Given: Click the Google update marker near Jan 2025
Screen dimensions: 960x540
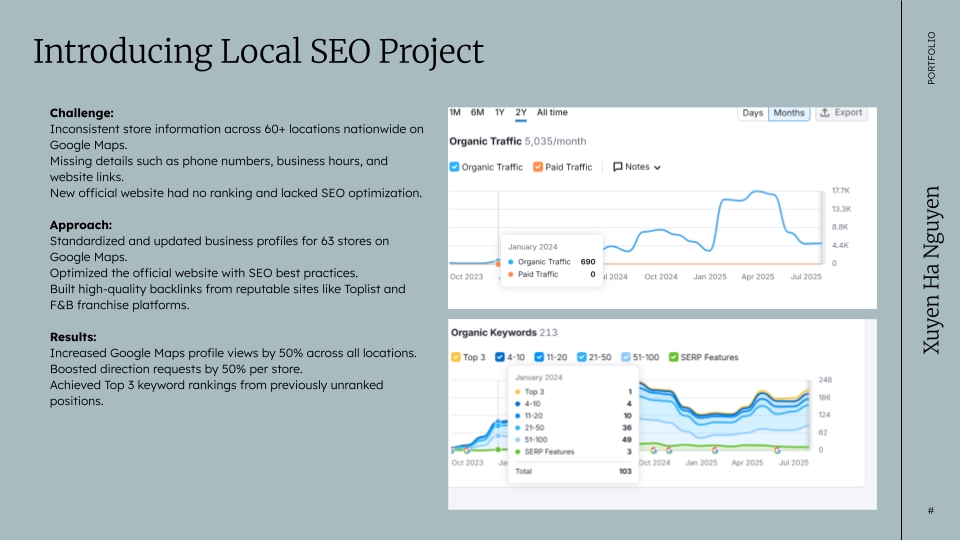Looking at the screenshot, I should pyautogui.click(x=714, y=451).
